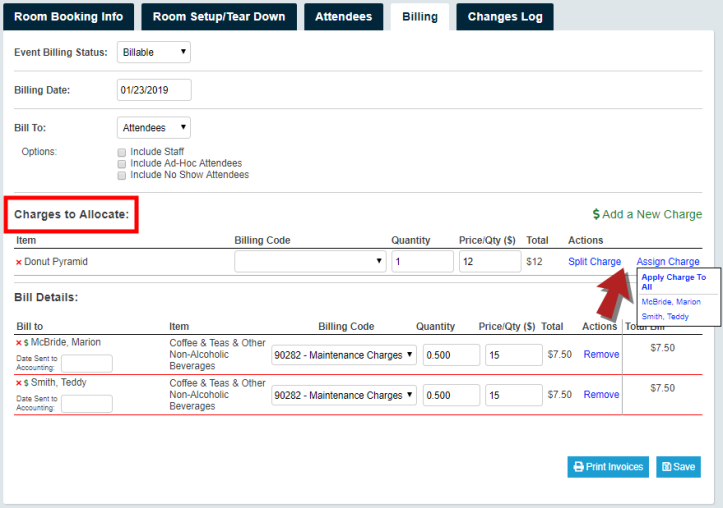Click Smith's Date Sent to Accounting field
Viewport: 723px width, 508px height.
pos(87,404)
